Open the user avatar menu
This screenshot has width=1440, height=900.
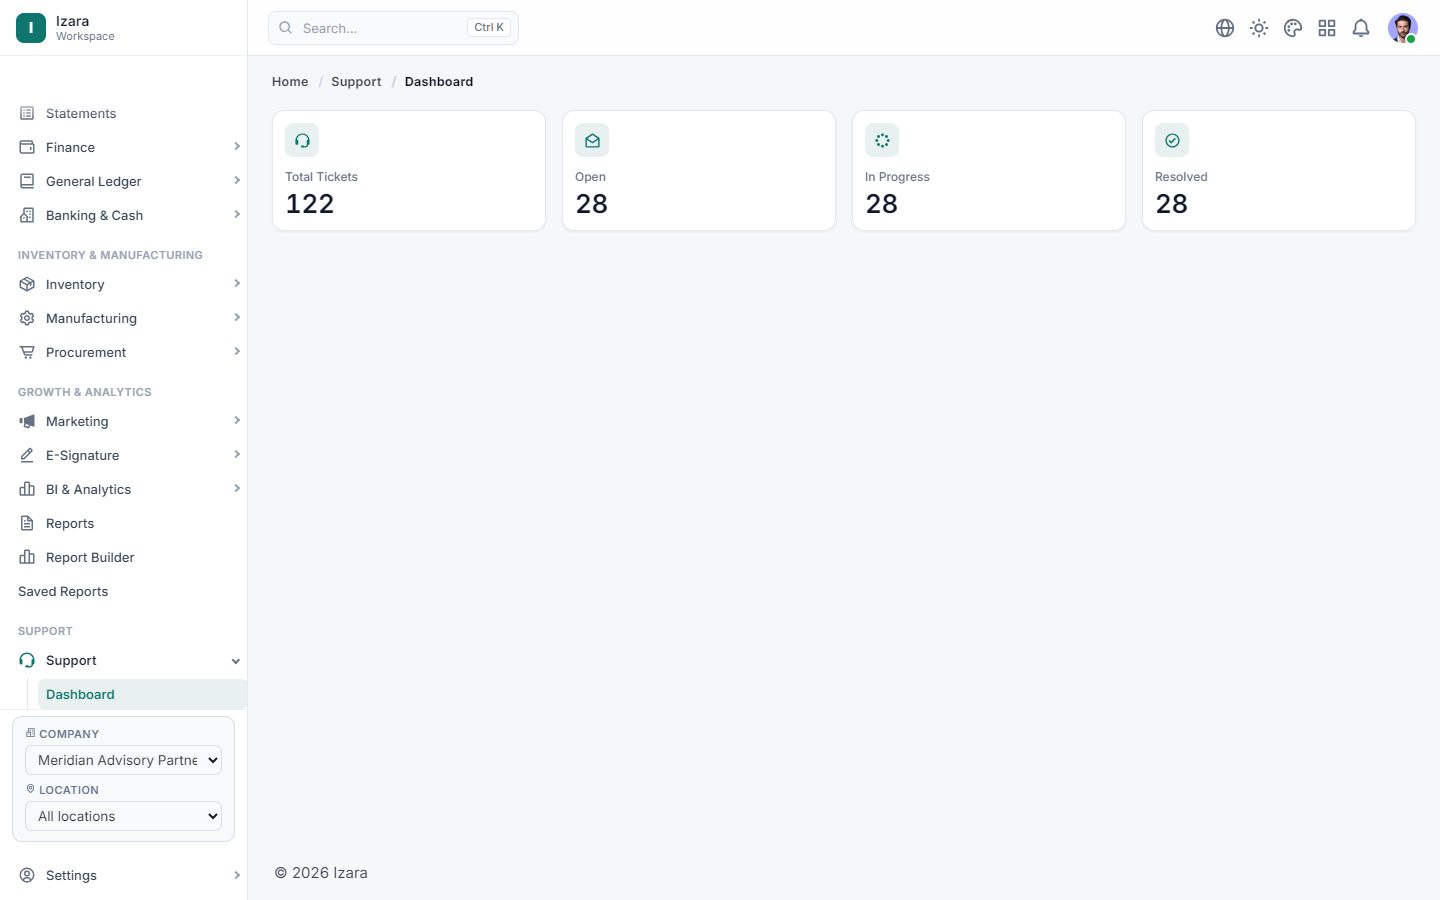pos(1403,28)
